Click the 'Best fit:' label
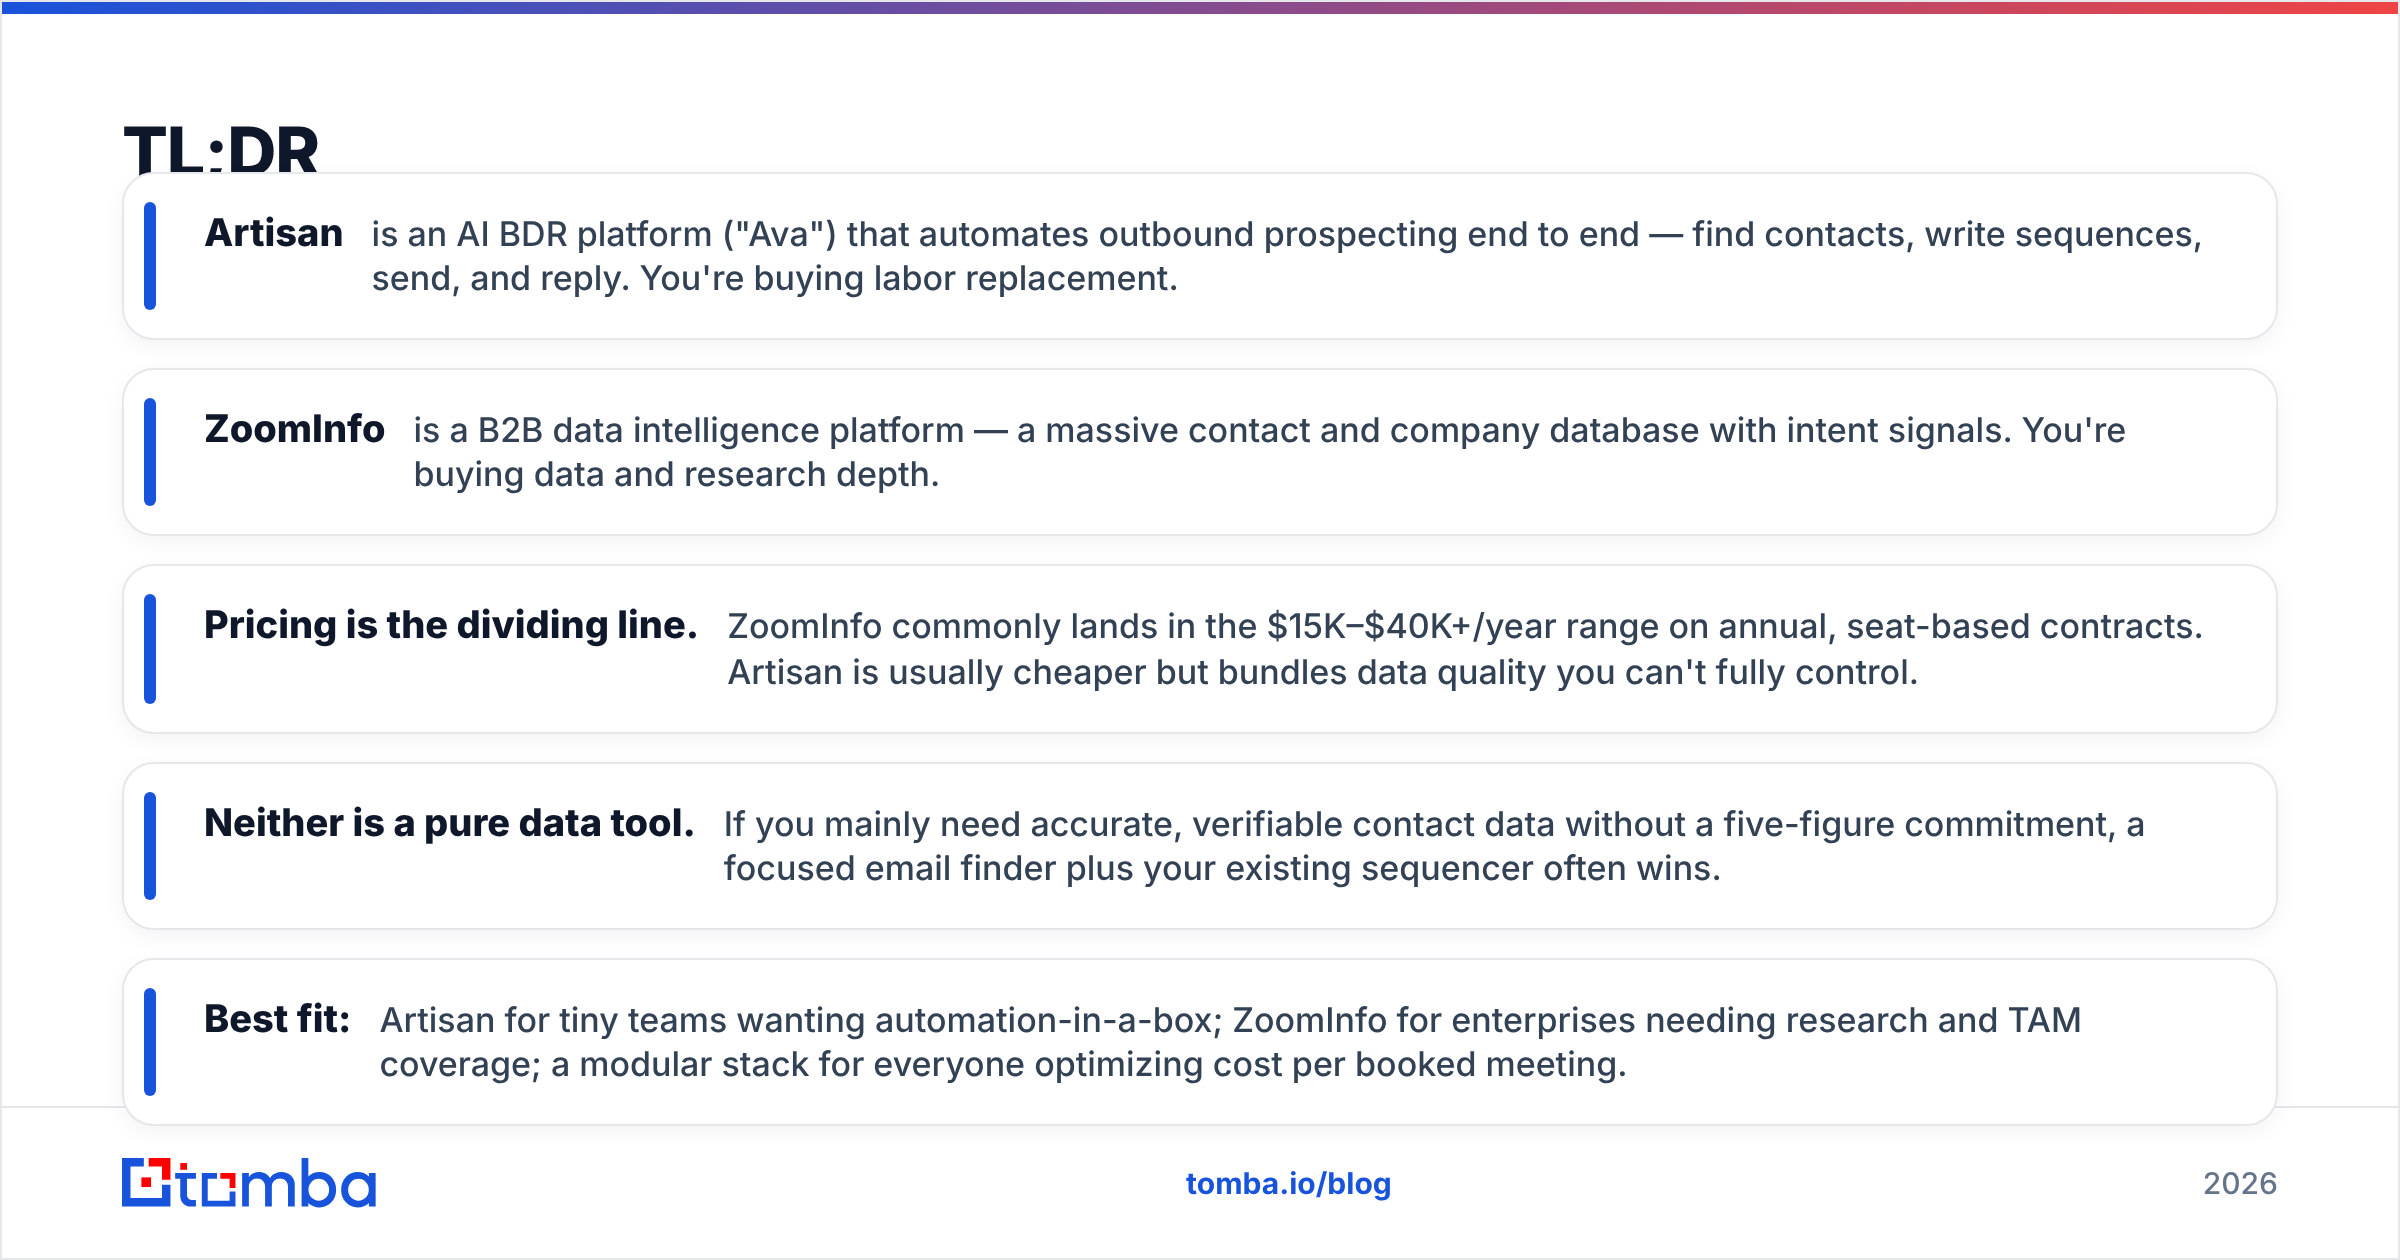2400x1260 pixels. click(277, 1019)
